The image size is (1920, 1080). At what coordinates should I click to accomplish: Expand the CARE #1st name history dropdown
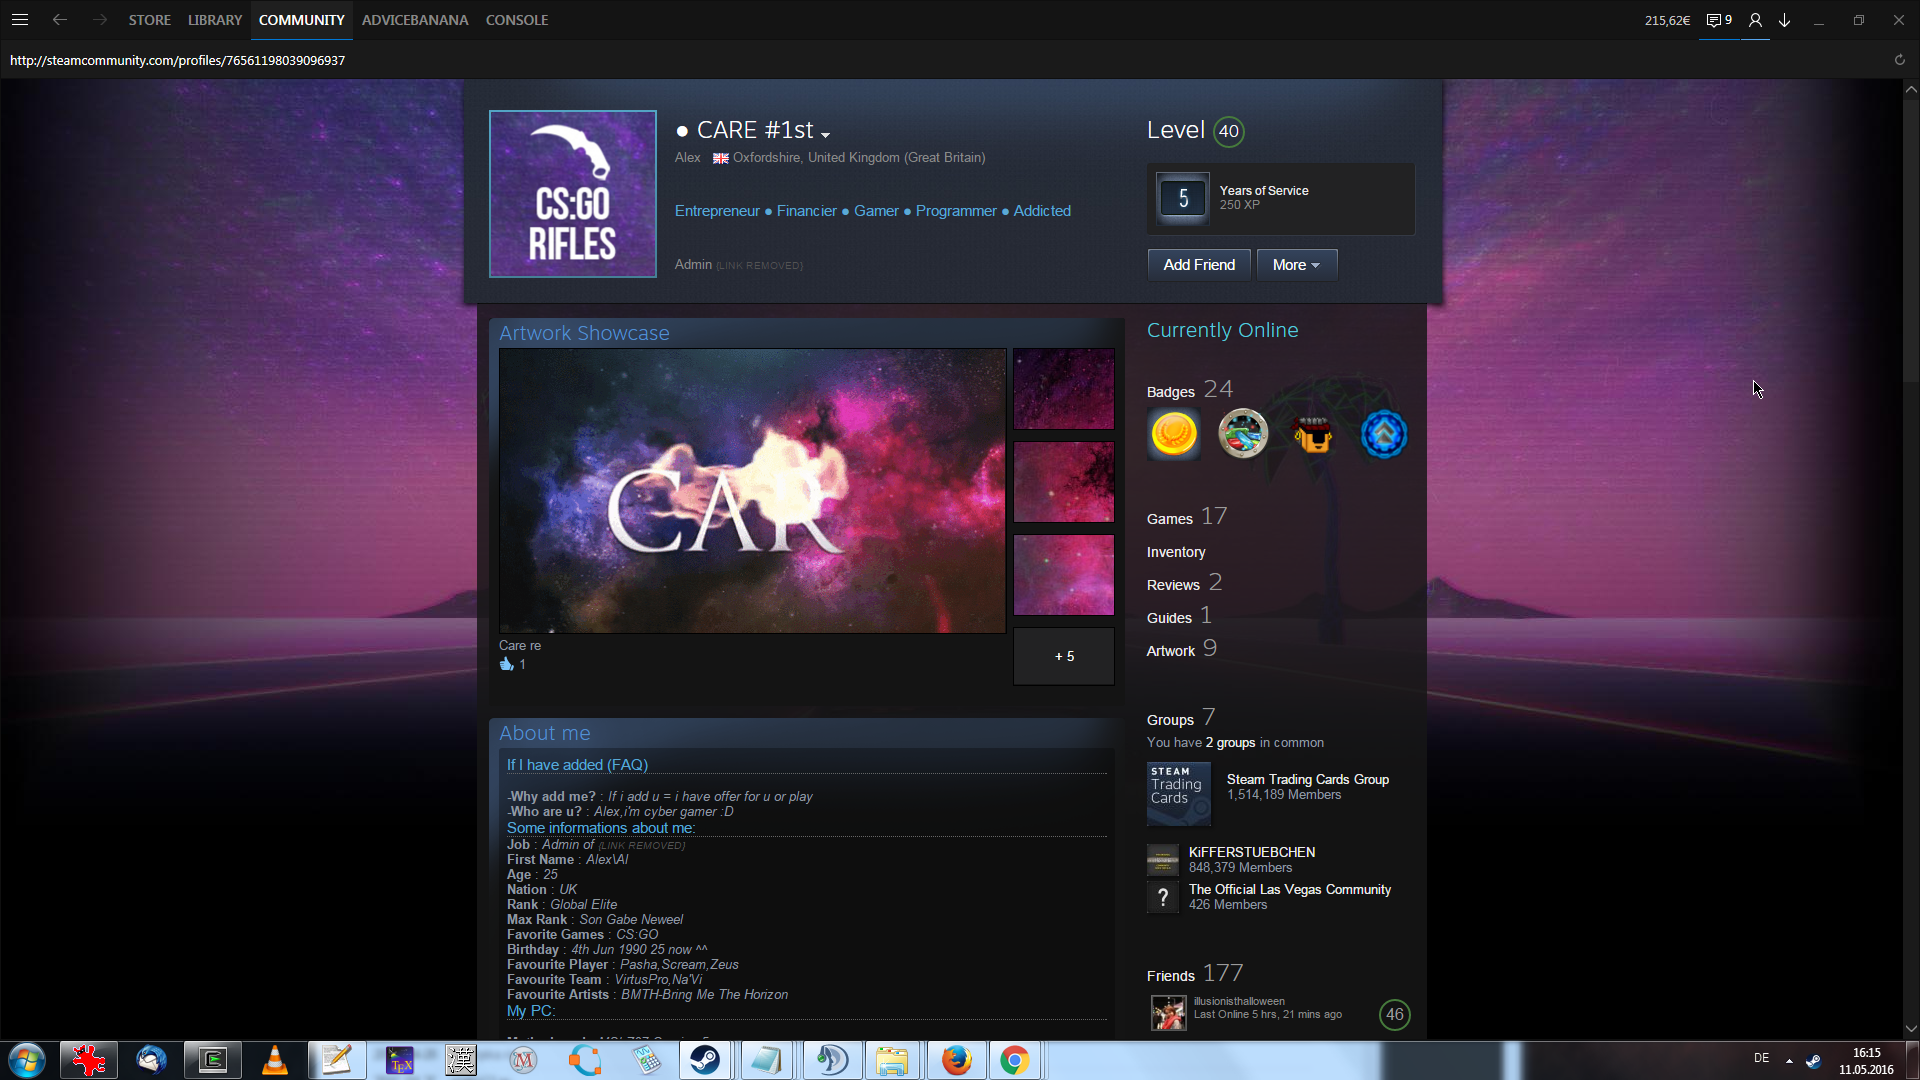pyautogui.click(x=826, y=134)
